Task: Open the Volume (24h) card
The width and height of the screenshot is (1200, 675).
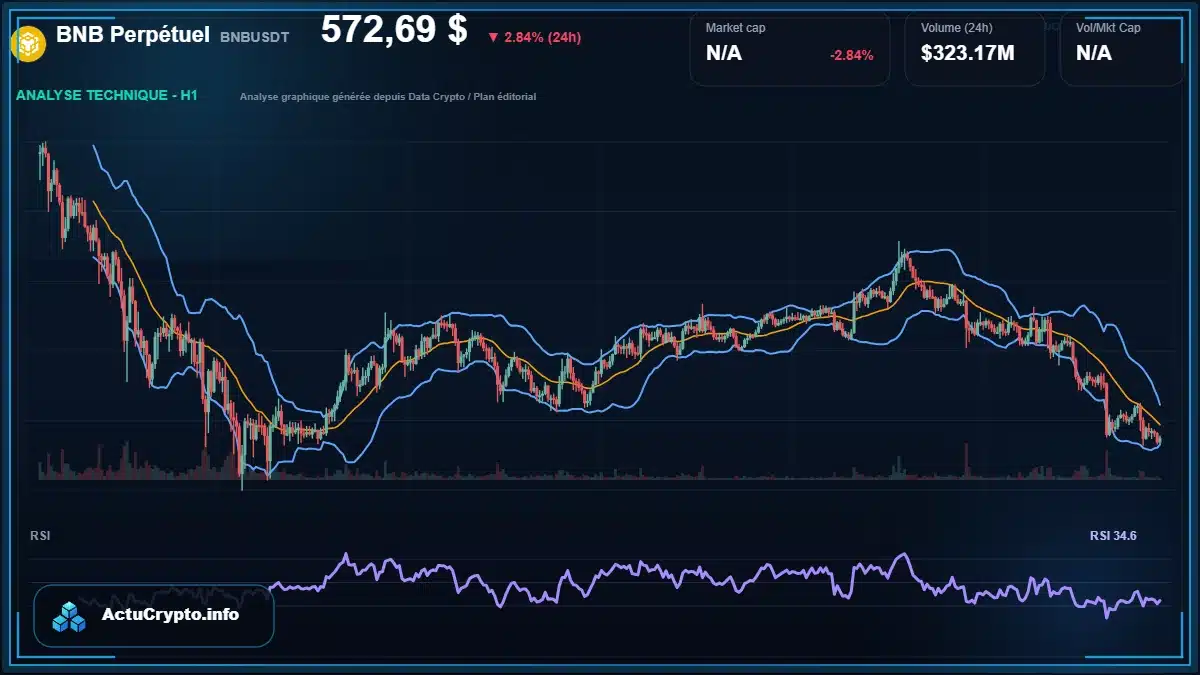Action: coord(975,49)
